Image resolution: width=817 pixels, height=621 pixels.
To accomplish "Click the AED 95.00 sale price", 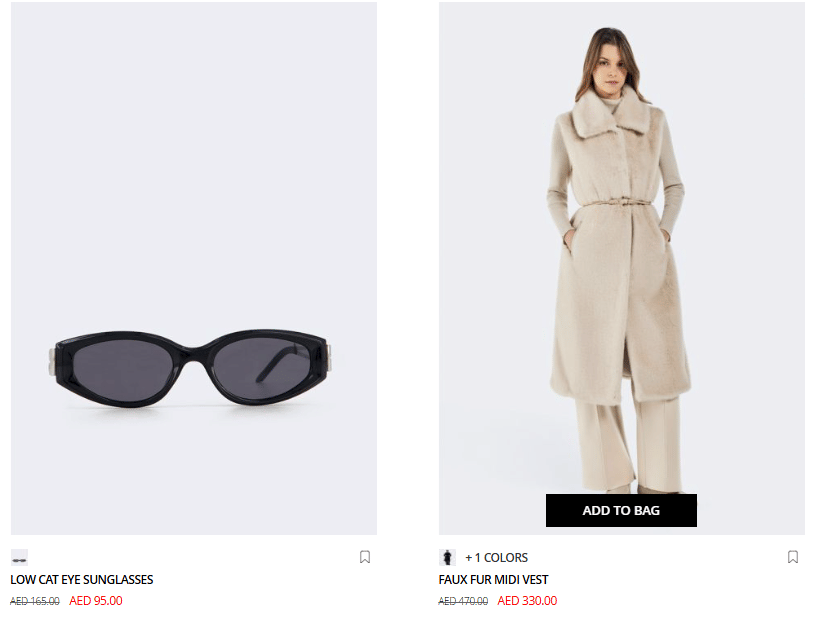I will (x=96, y=601).
